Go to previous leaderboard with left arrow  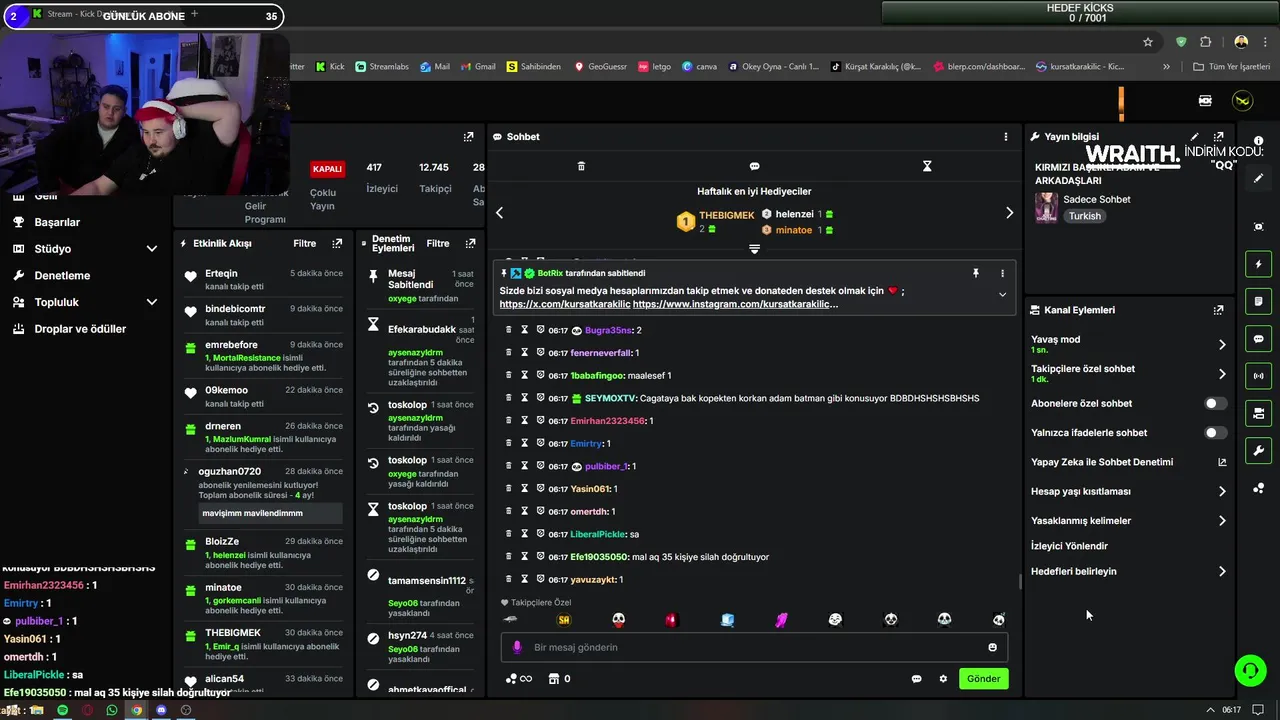tap(500, 213)
